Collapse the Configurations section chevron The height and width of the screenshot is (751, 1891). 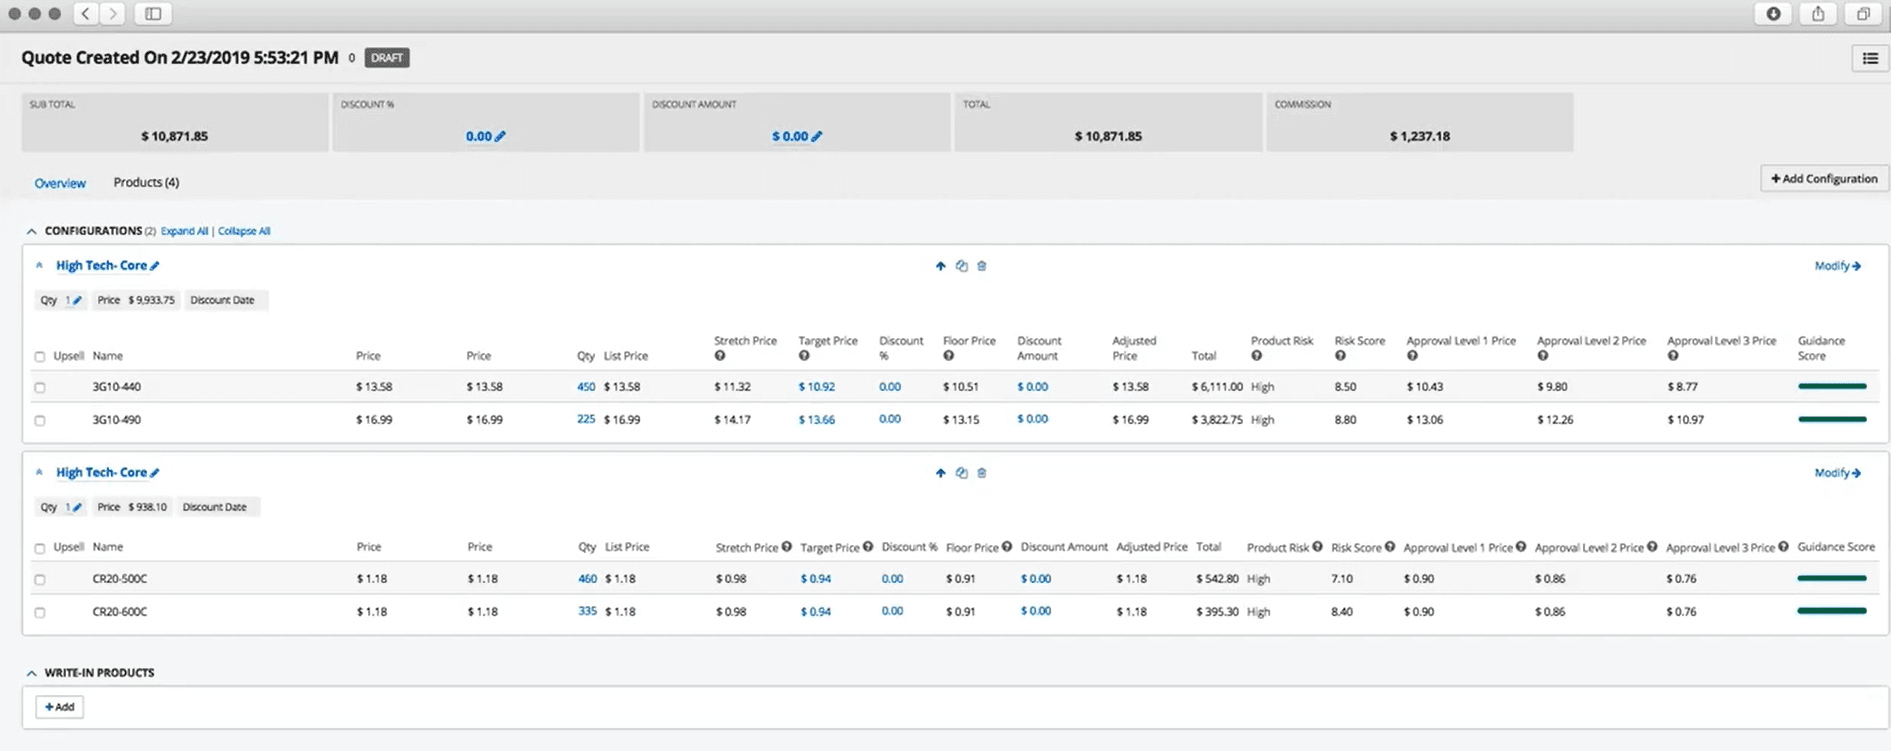coord(32,232)
